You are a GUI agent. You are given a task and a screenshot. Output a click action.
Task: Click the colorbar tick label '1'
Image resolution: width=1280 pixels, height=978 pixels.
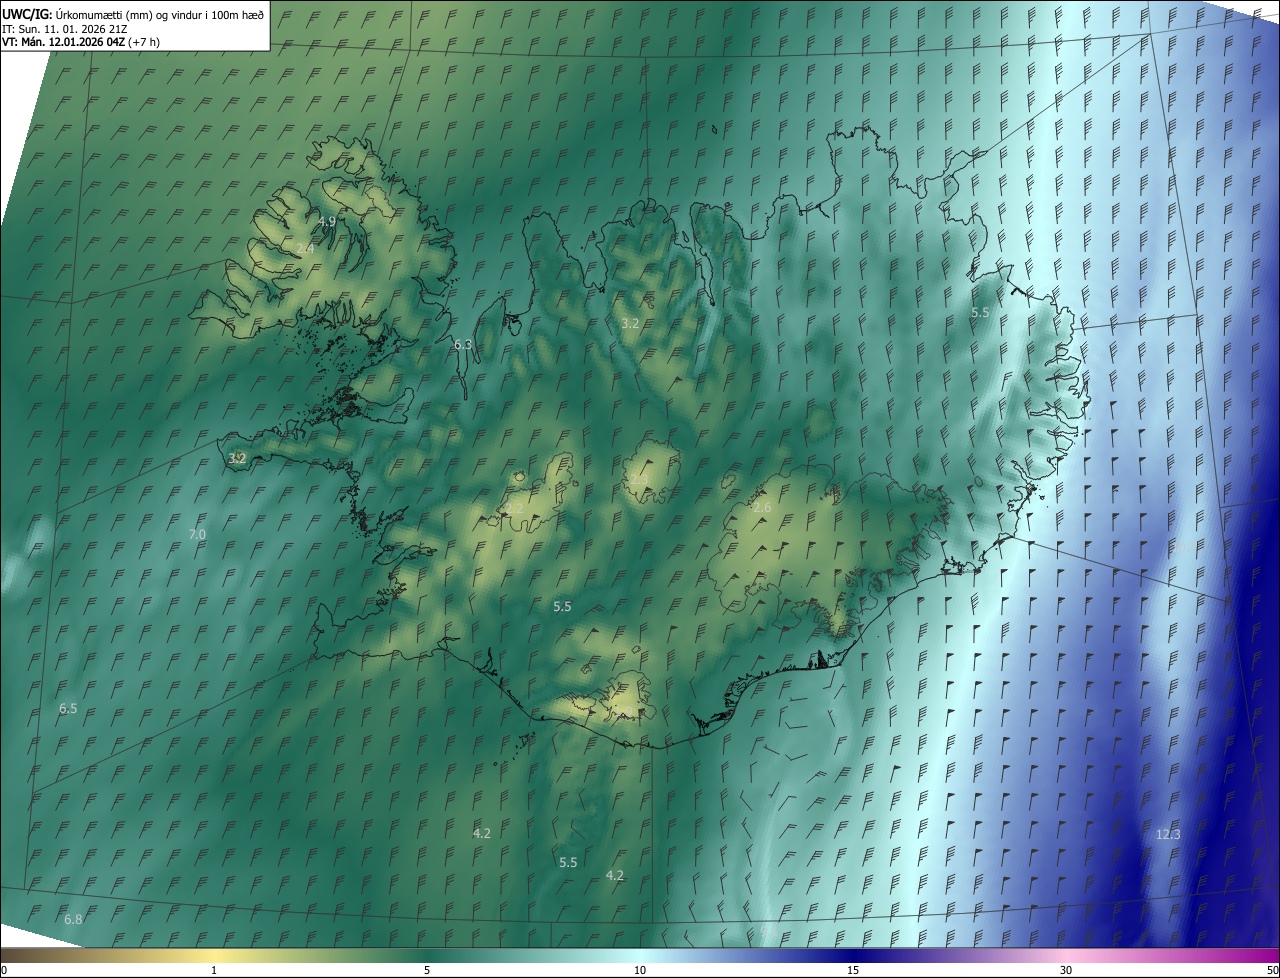pos(214,970)
